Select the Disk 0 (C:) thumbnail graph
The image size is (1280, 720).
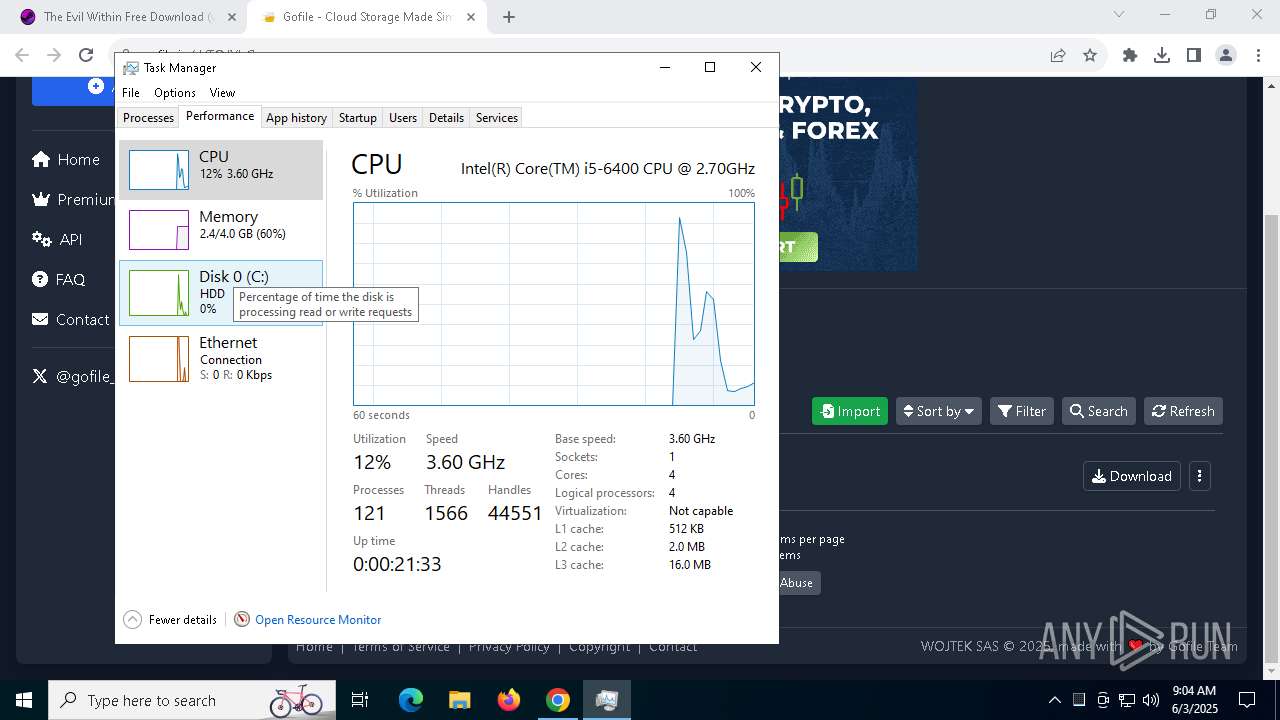[159, 293]
